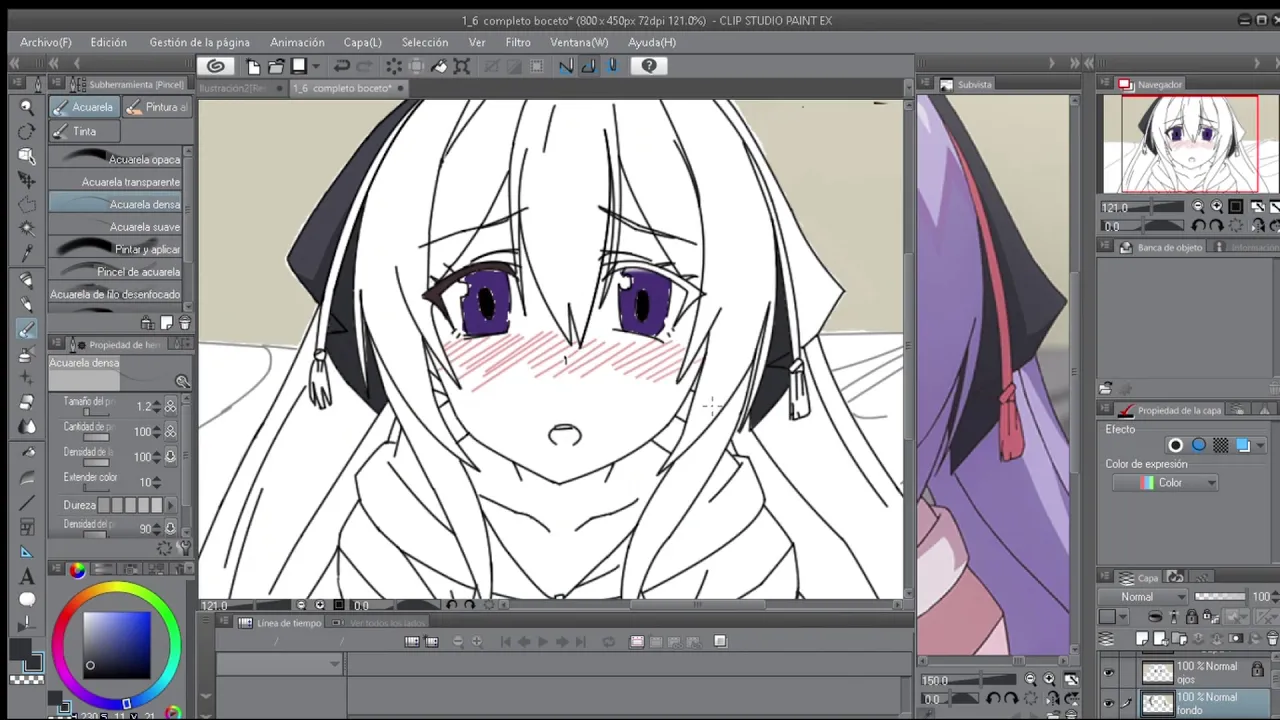Click the Transform icon in top toolbar
The width and height of the screenshot is (1280, 720).
point(461,66)
